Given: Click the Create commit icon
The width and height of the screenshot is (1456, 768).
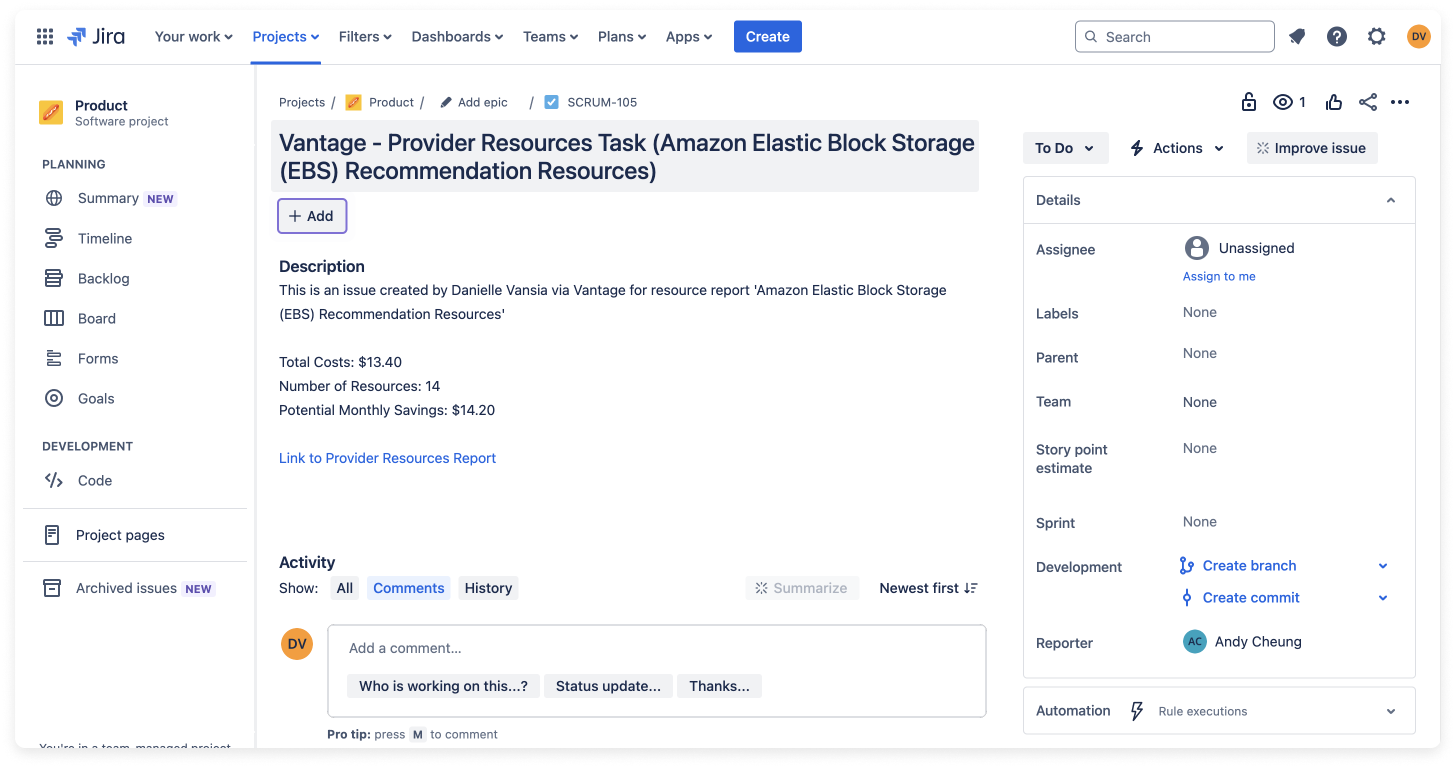Looking at the screenshot, I should pos(1187,598).
